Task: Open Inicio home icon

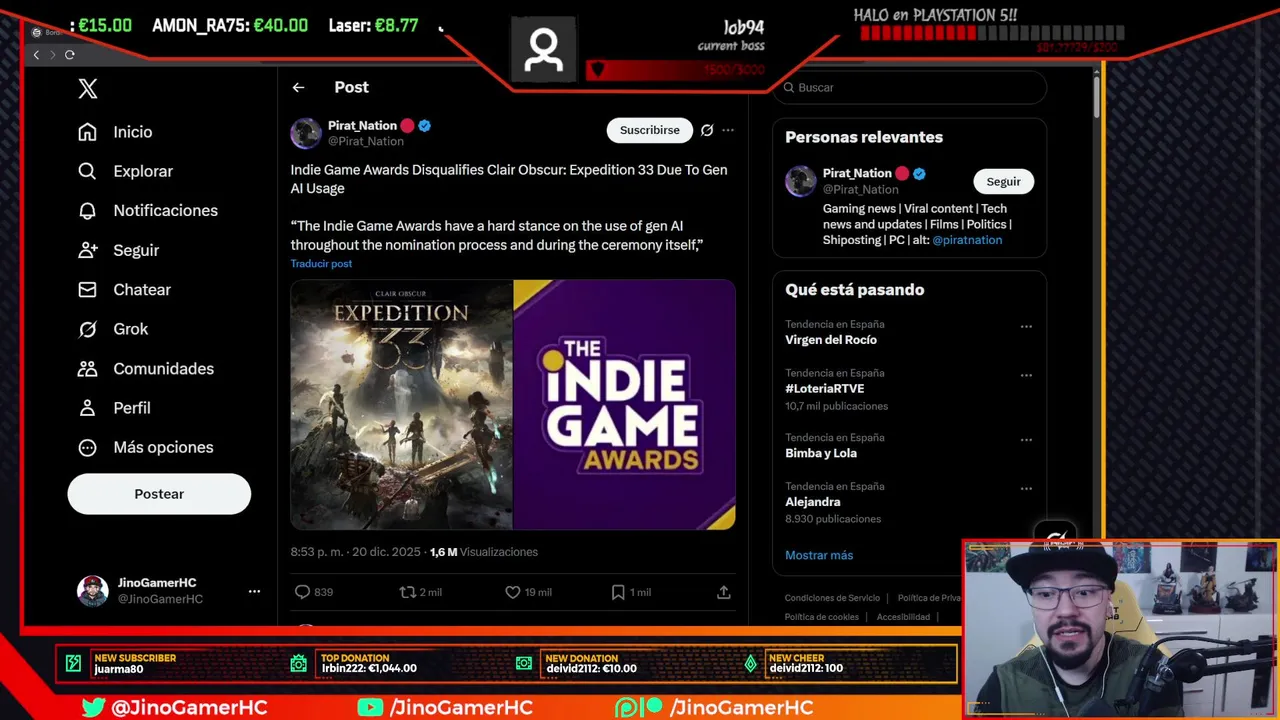Action: tap(88, 132)
